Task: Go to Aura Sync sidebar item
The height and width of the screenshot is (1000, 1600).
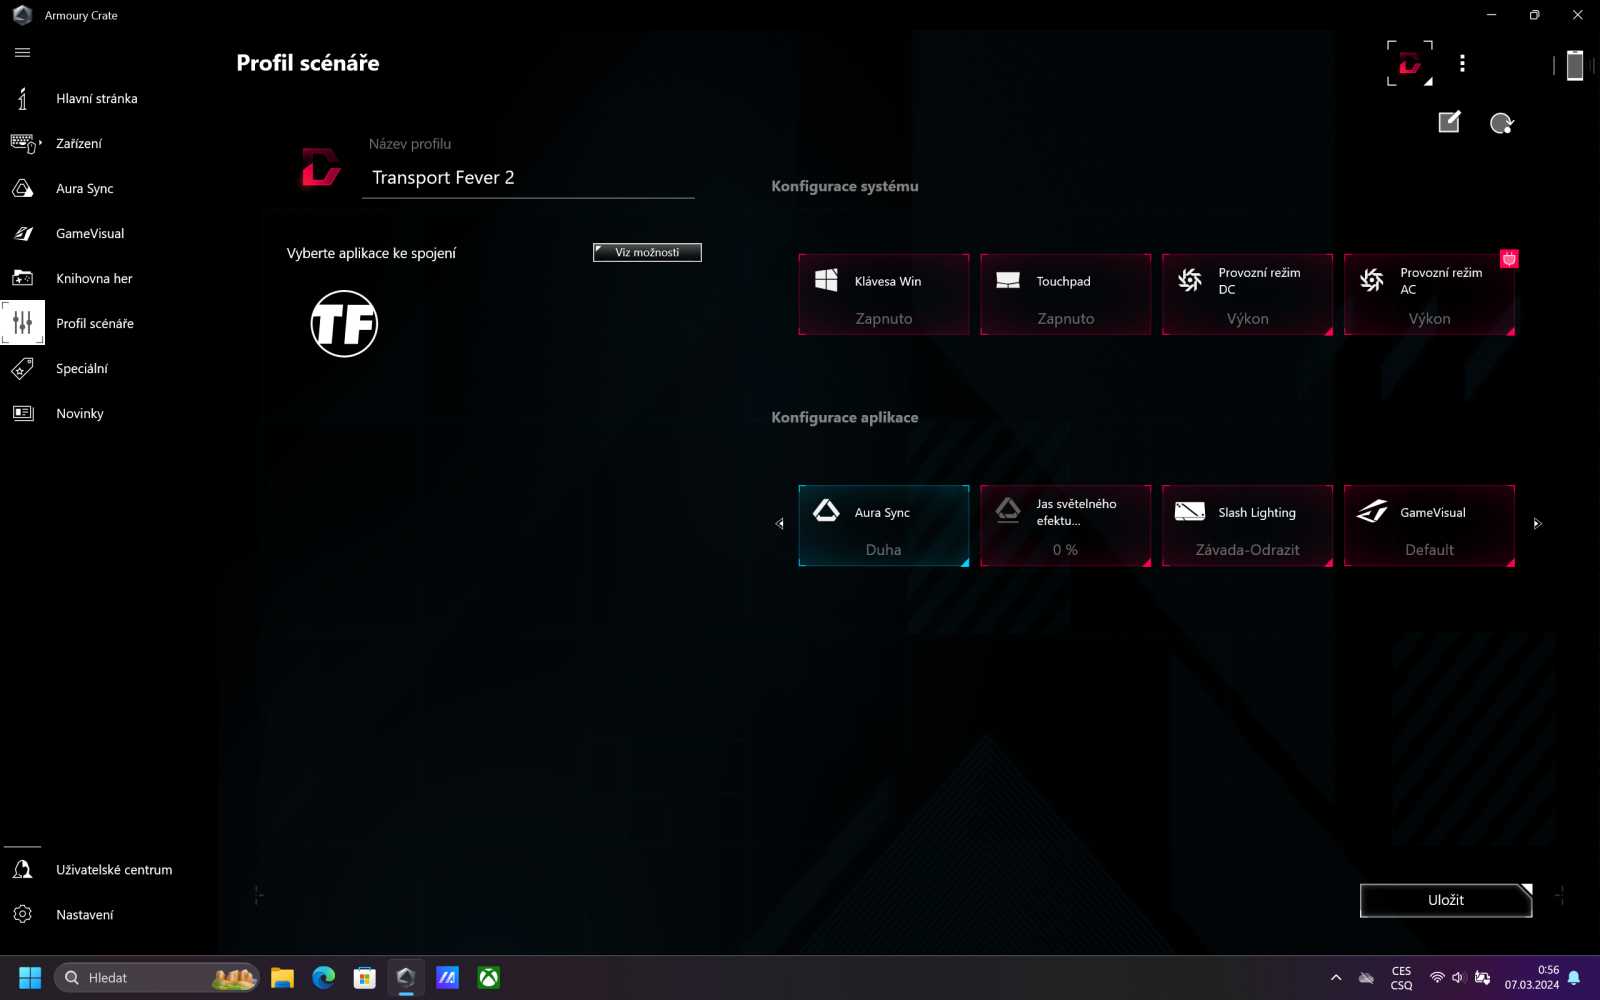Action: pyautogui.click(x=84, y=188)
